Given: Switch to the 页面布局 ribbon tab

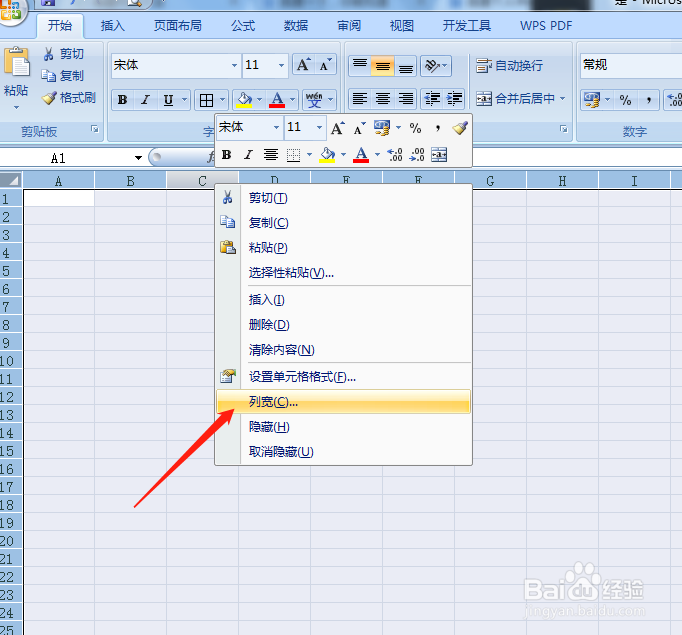Looking at the screenshot, I should click(x=177, y=26).
